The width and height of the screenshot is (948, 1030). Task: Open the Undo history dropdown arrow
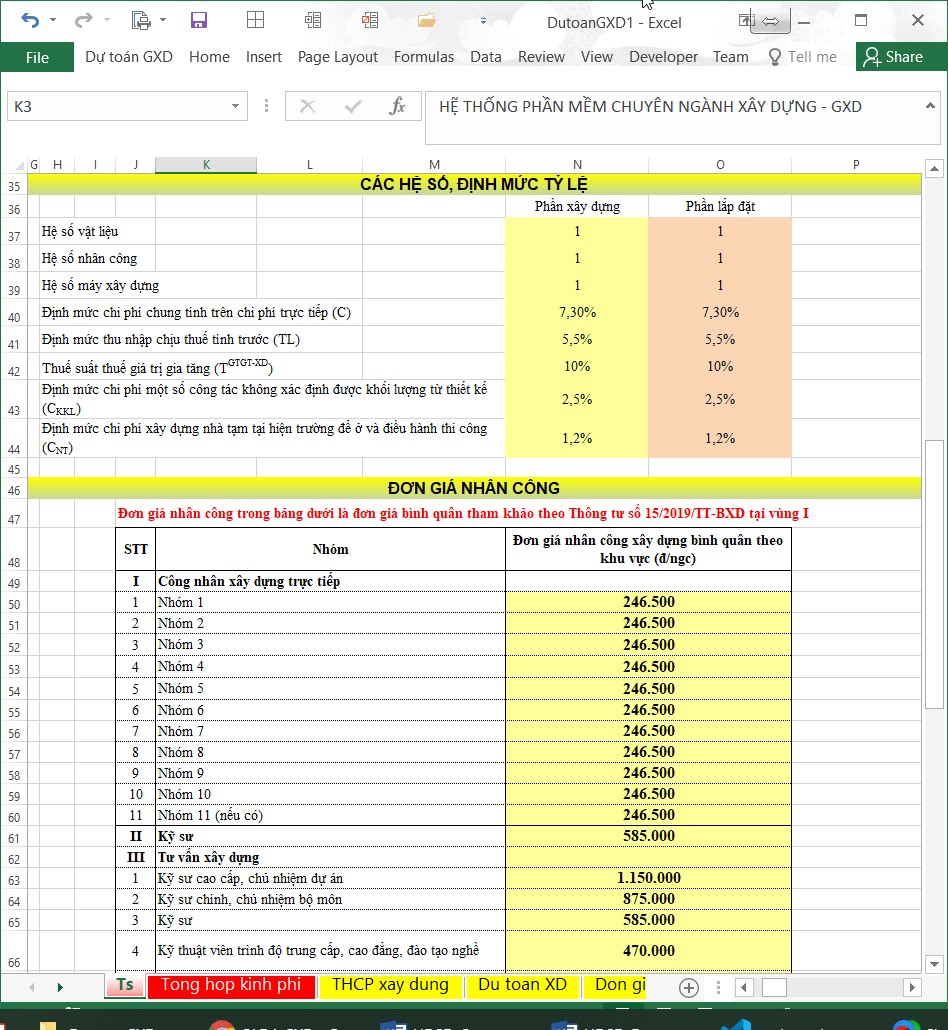point(53,21)
